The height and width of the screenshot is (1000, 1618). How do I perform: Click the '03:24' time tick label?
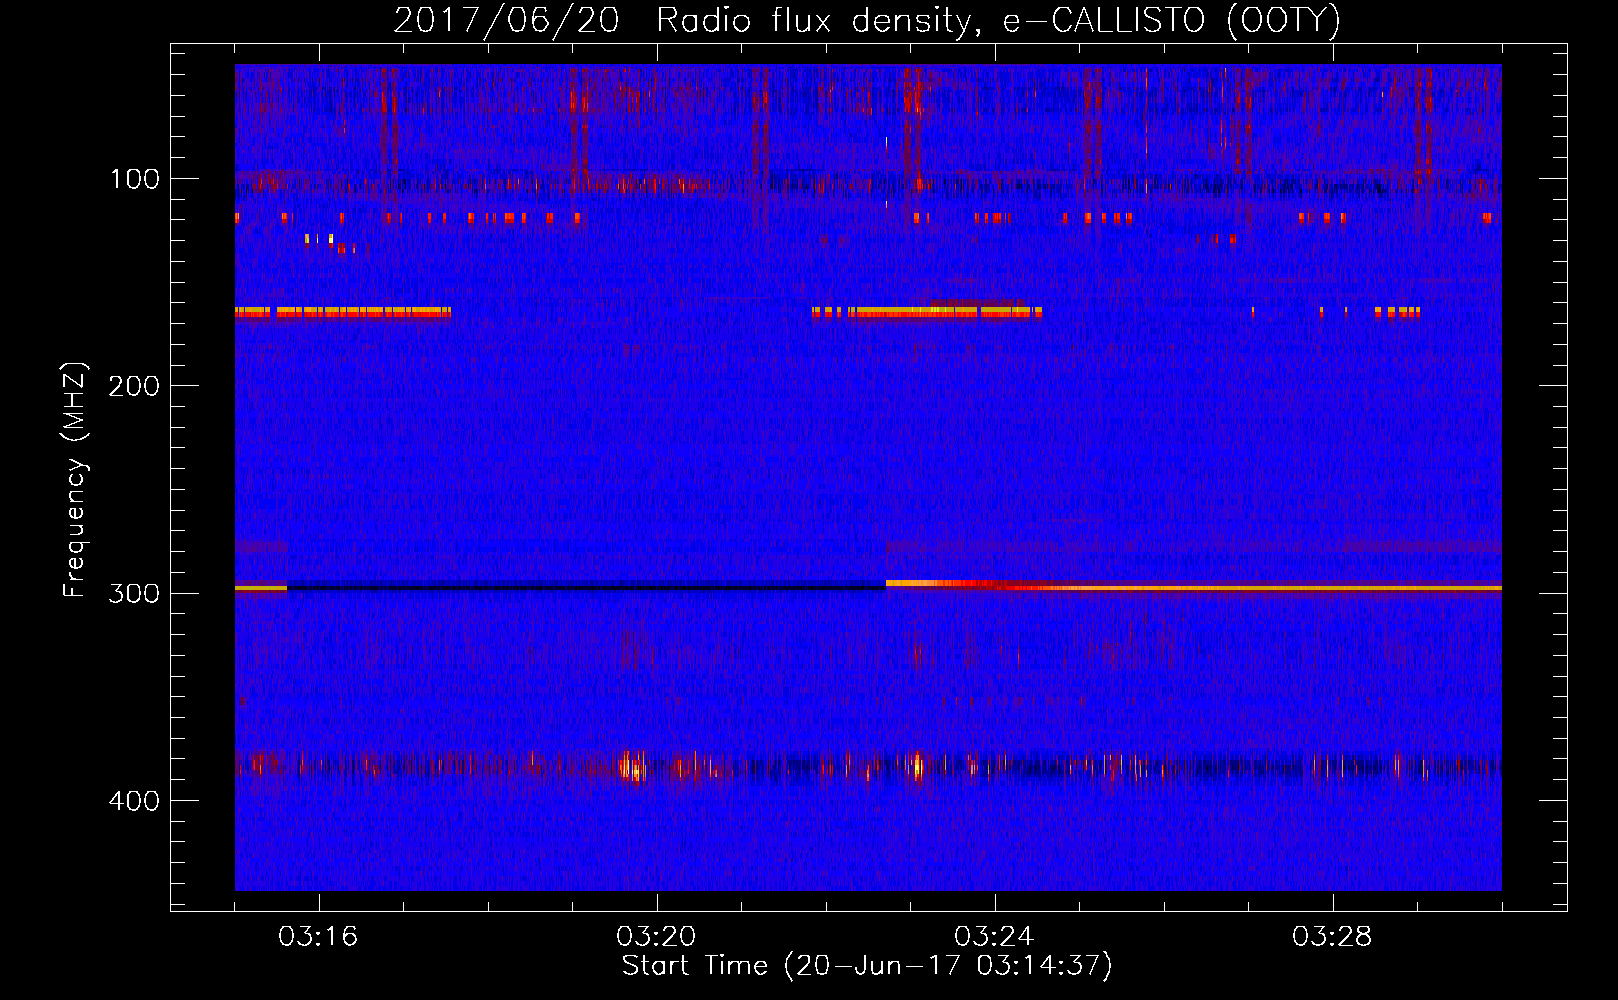(x=994, y=937)
